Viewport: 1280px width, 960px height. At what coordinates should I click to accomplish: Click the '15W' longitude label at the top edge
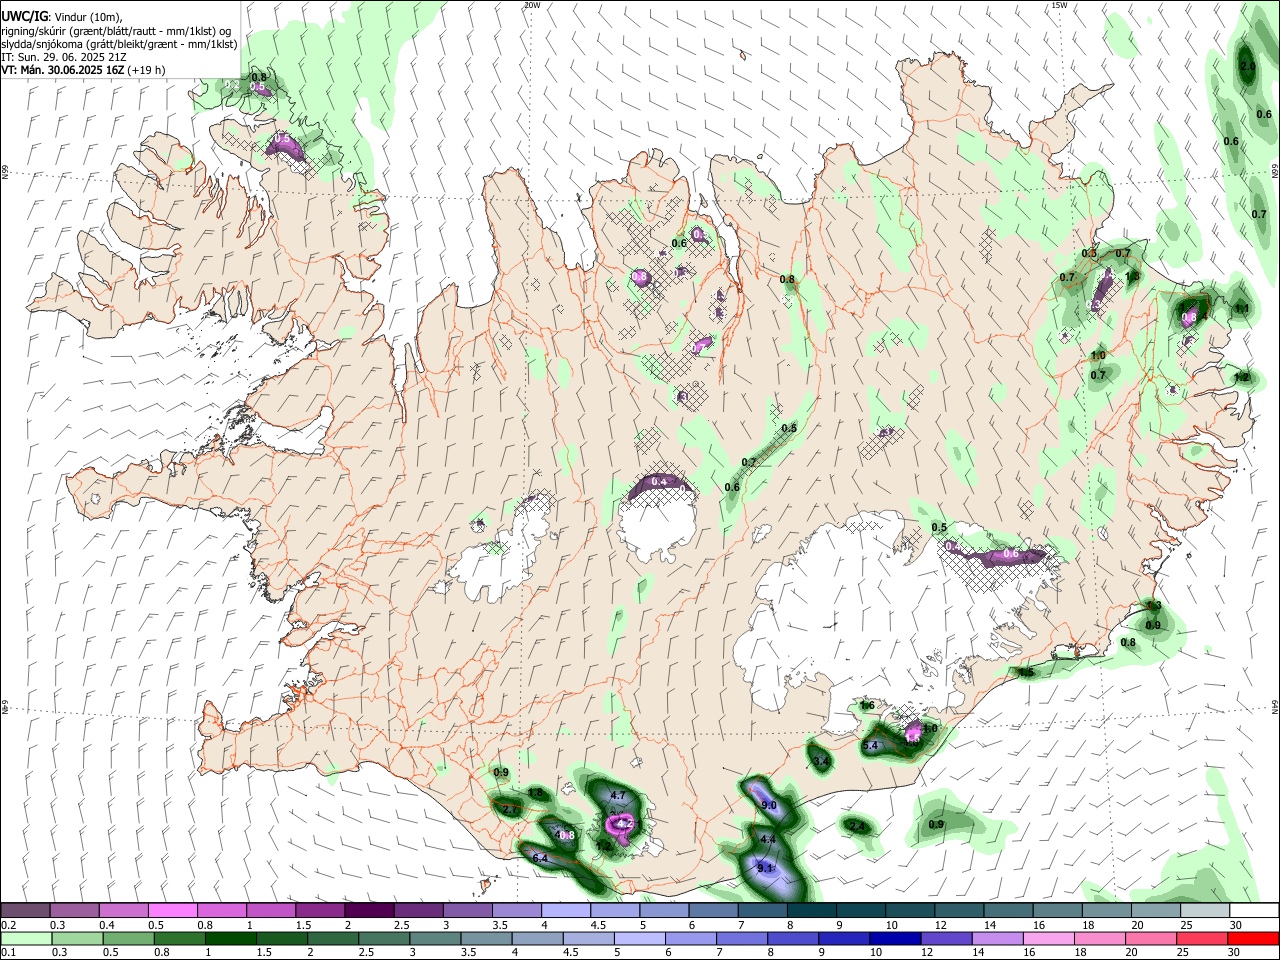[1059, 5]
